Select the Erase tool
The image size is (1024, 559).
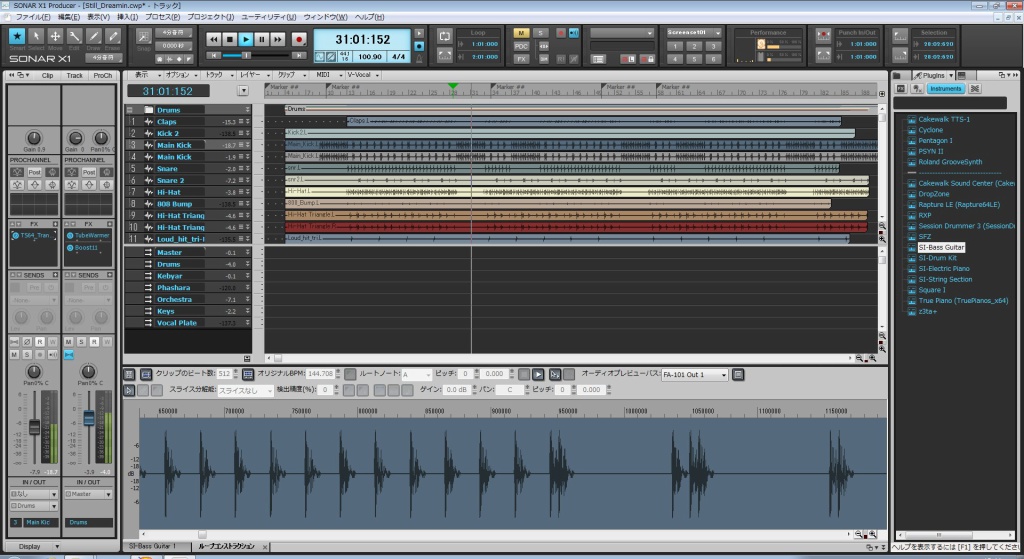tap(113, 37)
